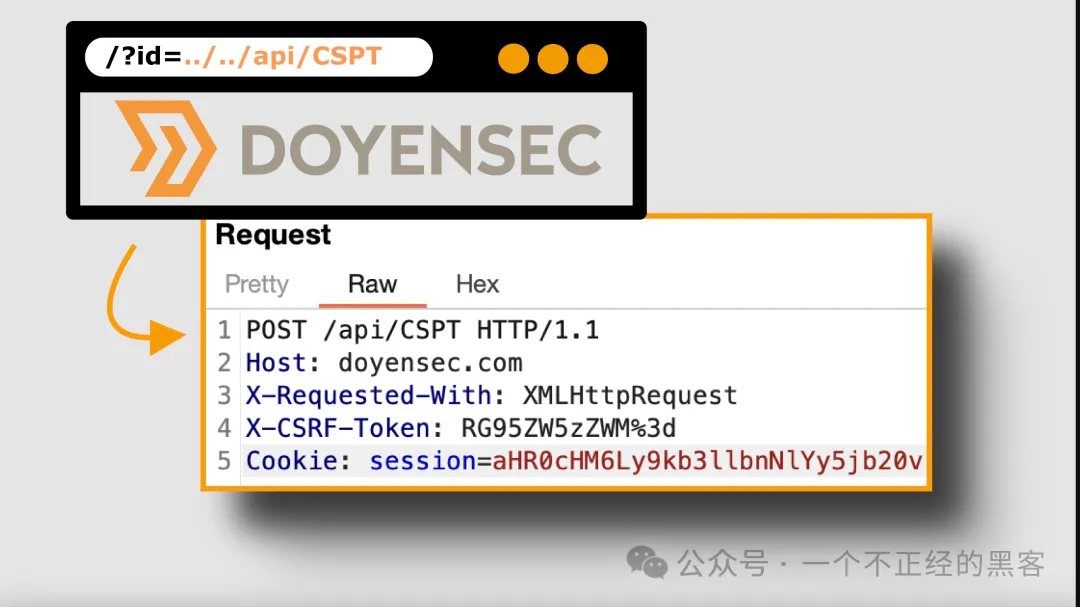The height and width of the screenshot is (607, 1080).
Task: Select the Raw tab
Action: click(372, 284)
